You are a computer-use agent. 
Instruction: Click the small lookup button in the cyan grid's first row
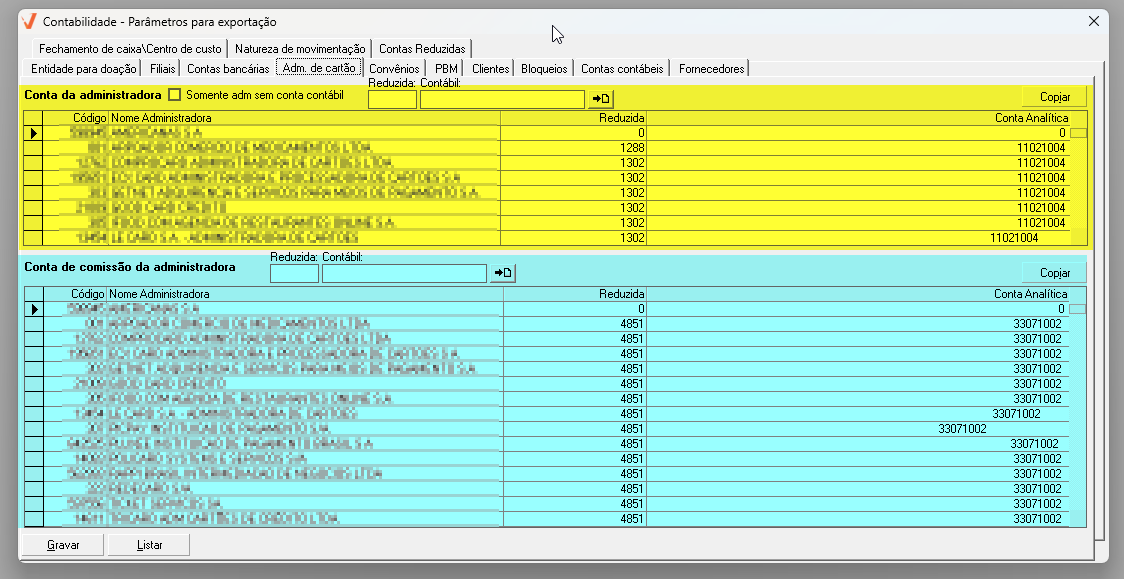(1077, 309)
